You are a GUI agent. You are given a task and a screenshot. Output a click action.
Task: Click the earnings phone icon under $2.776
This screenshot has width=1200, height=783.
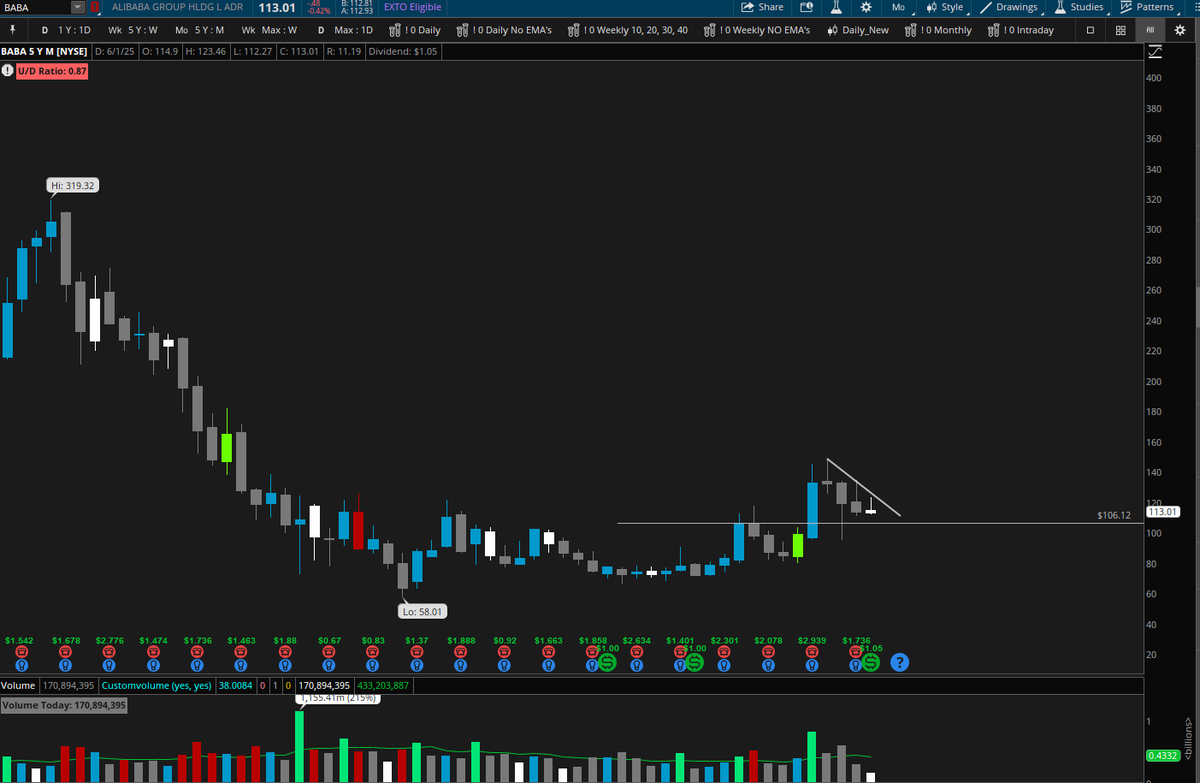108,651
